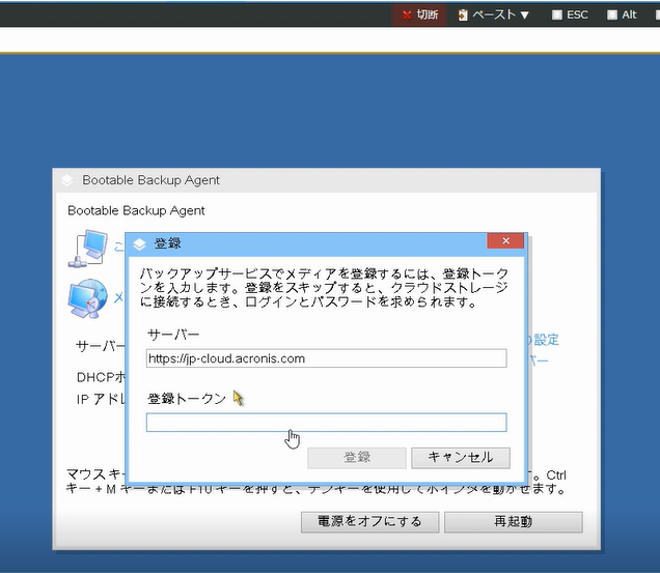660x573 pixels.
Task: Toggle the Alt key checkbox
Action: pos(612,15)
